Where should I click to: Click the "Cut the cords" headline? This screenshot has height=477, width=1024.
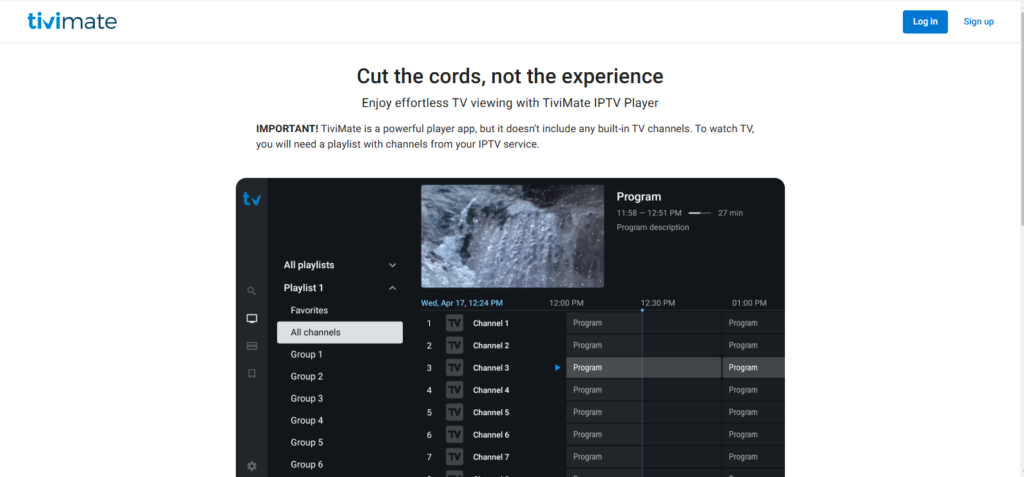(510, 76)
